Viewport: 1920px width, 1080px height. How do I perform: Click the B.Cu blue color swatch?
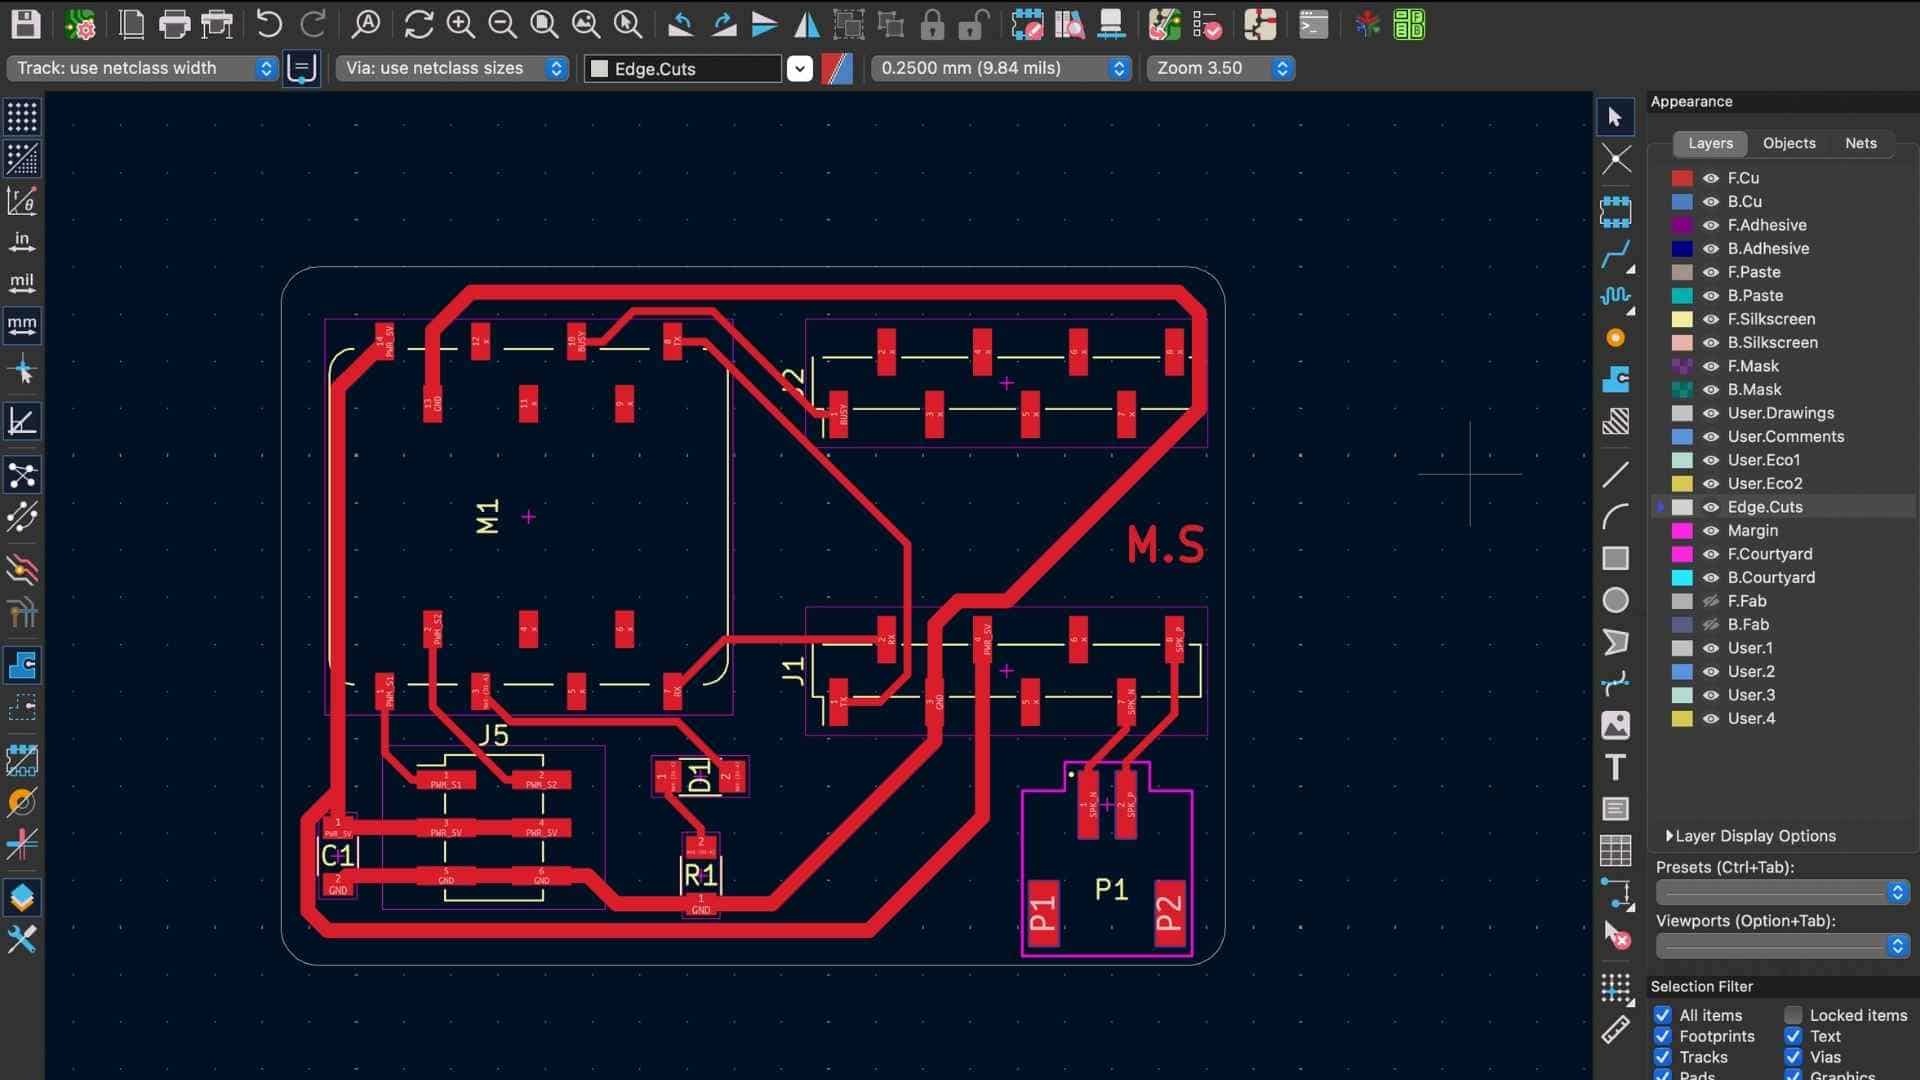[x=1682, y=202]
